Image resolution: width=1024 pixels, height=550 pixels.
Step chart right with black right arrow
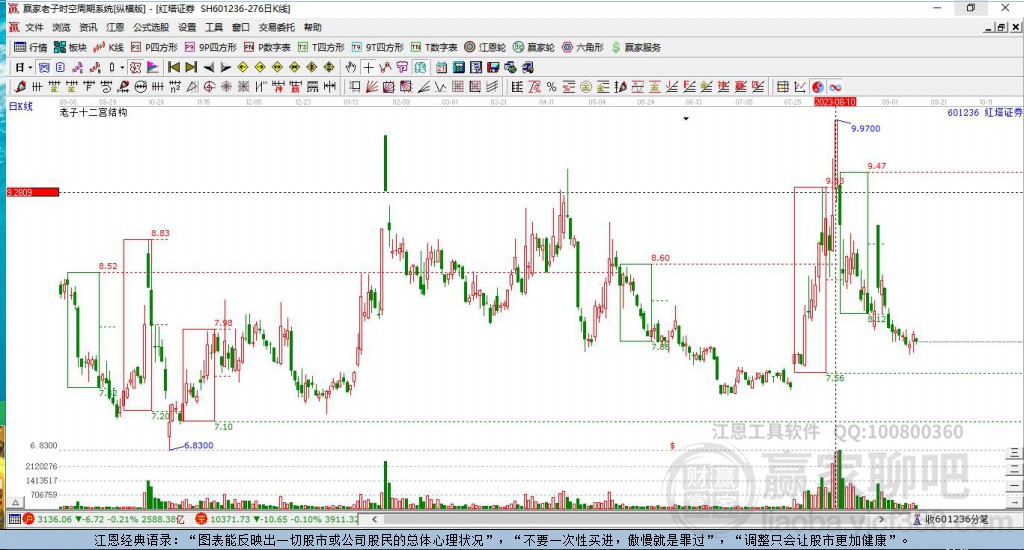[x=225, y=67]
